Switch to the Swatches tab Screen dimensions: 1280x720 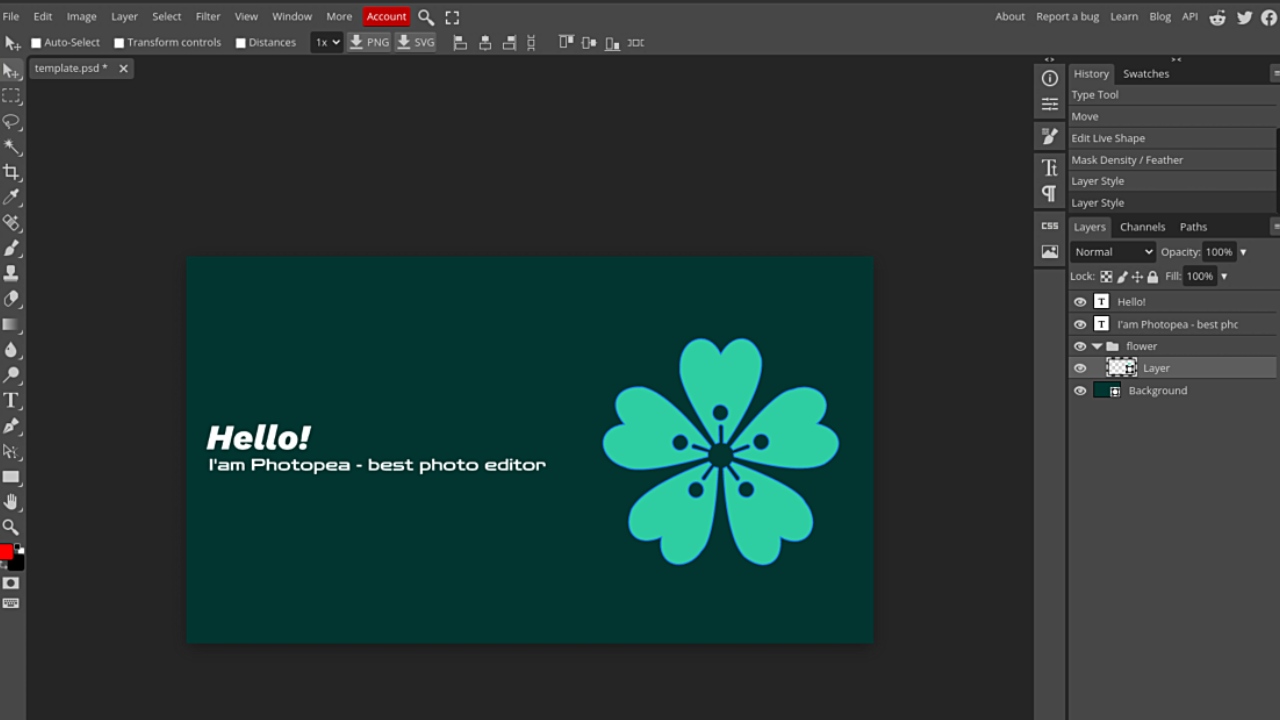pyautogui.click(x=1146, y=73)
